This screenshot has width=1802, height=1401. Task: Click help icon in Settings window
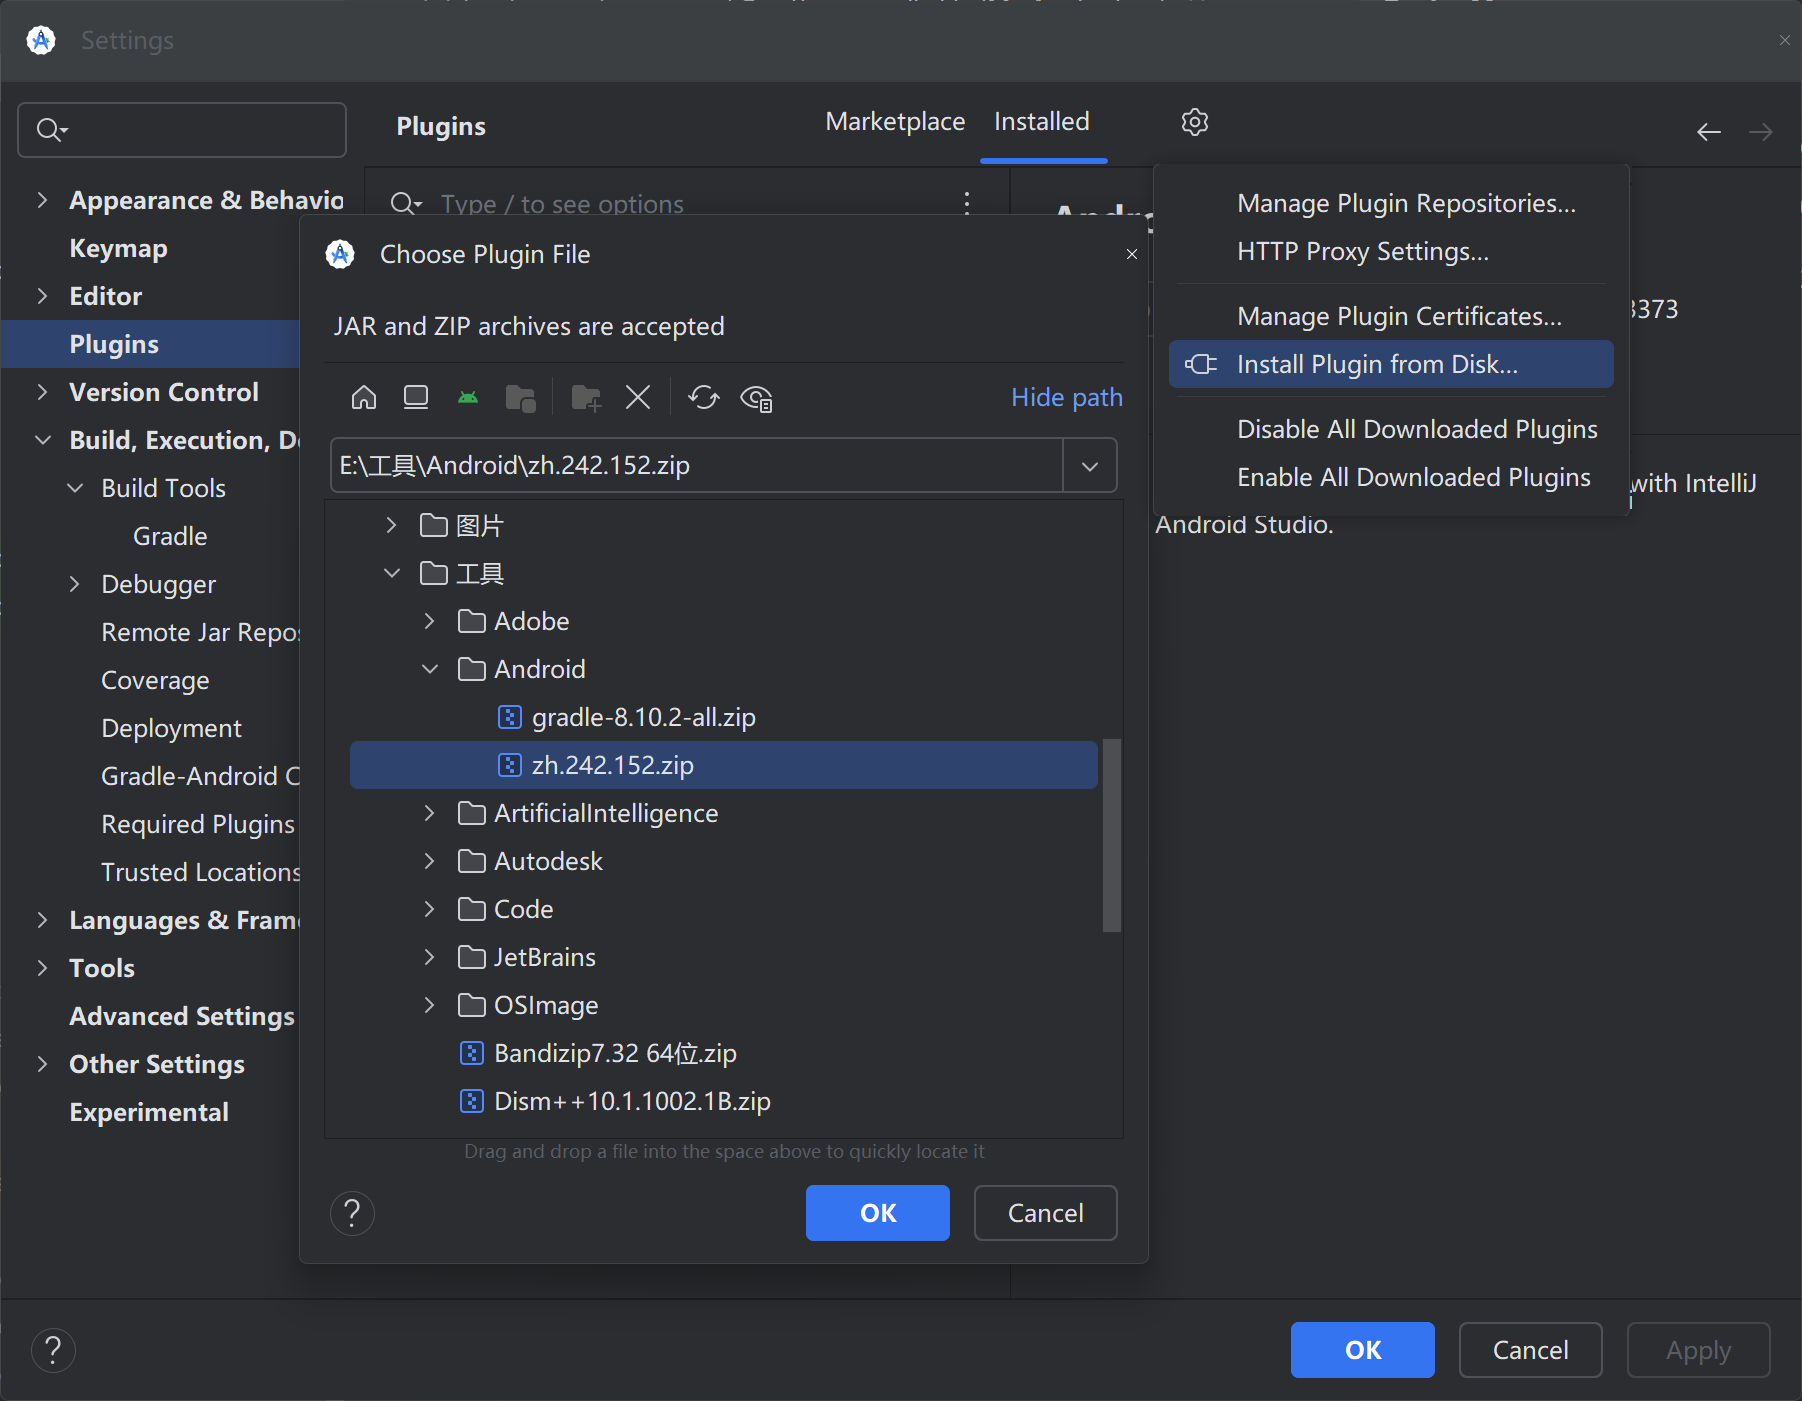(53, 1350)
